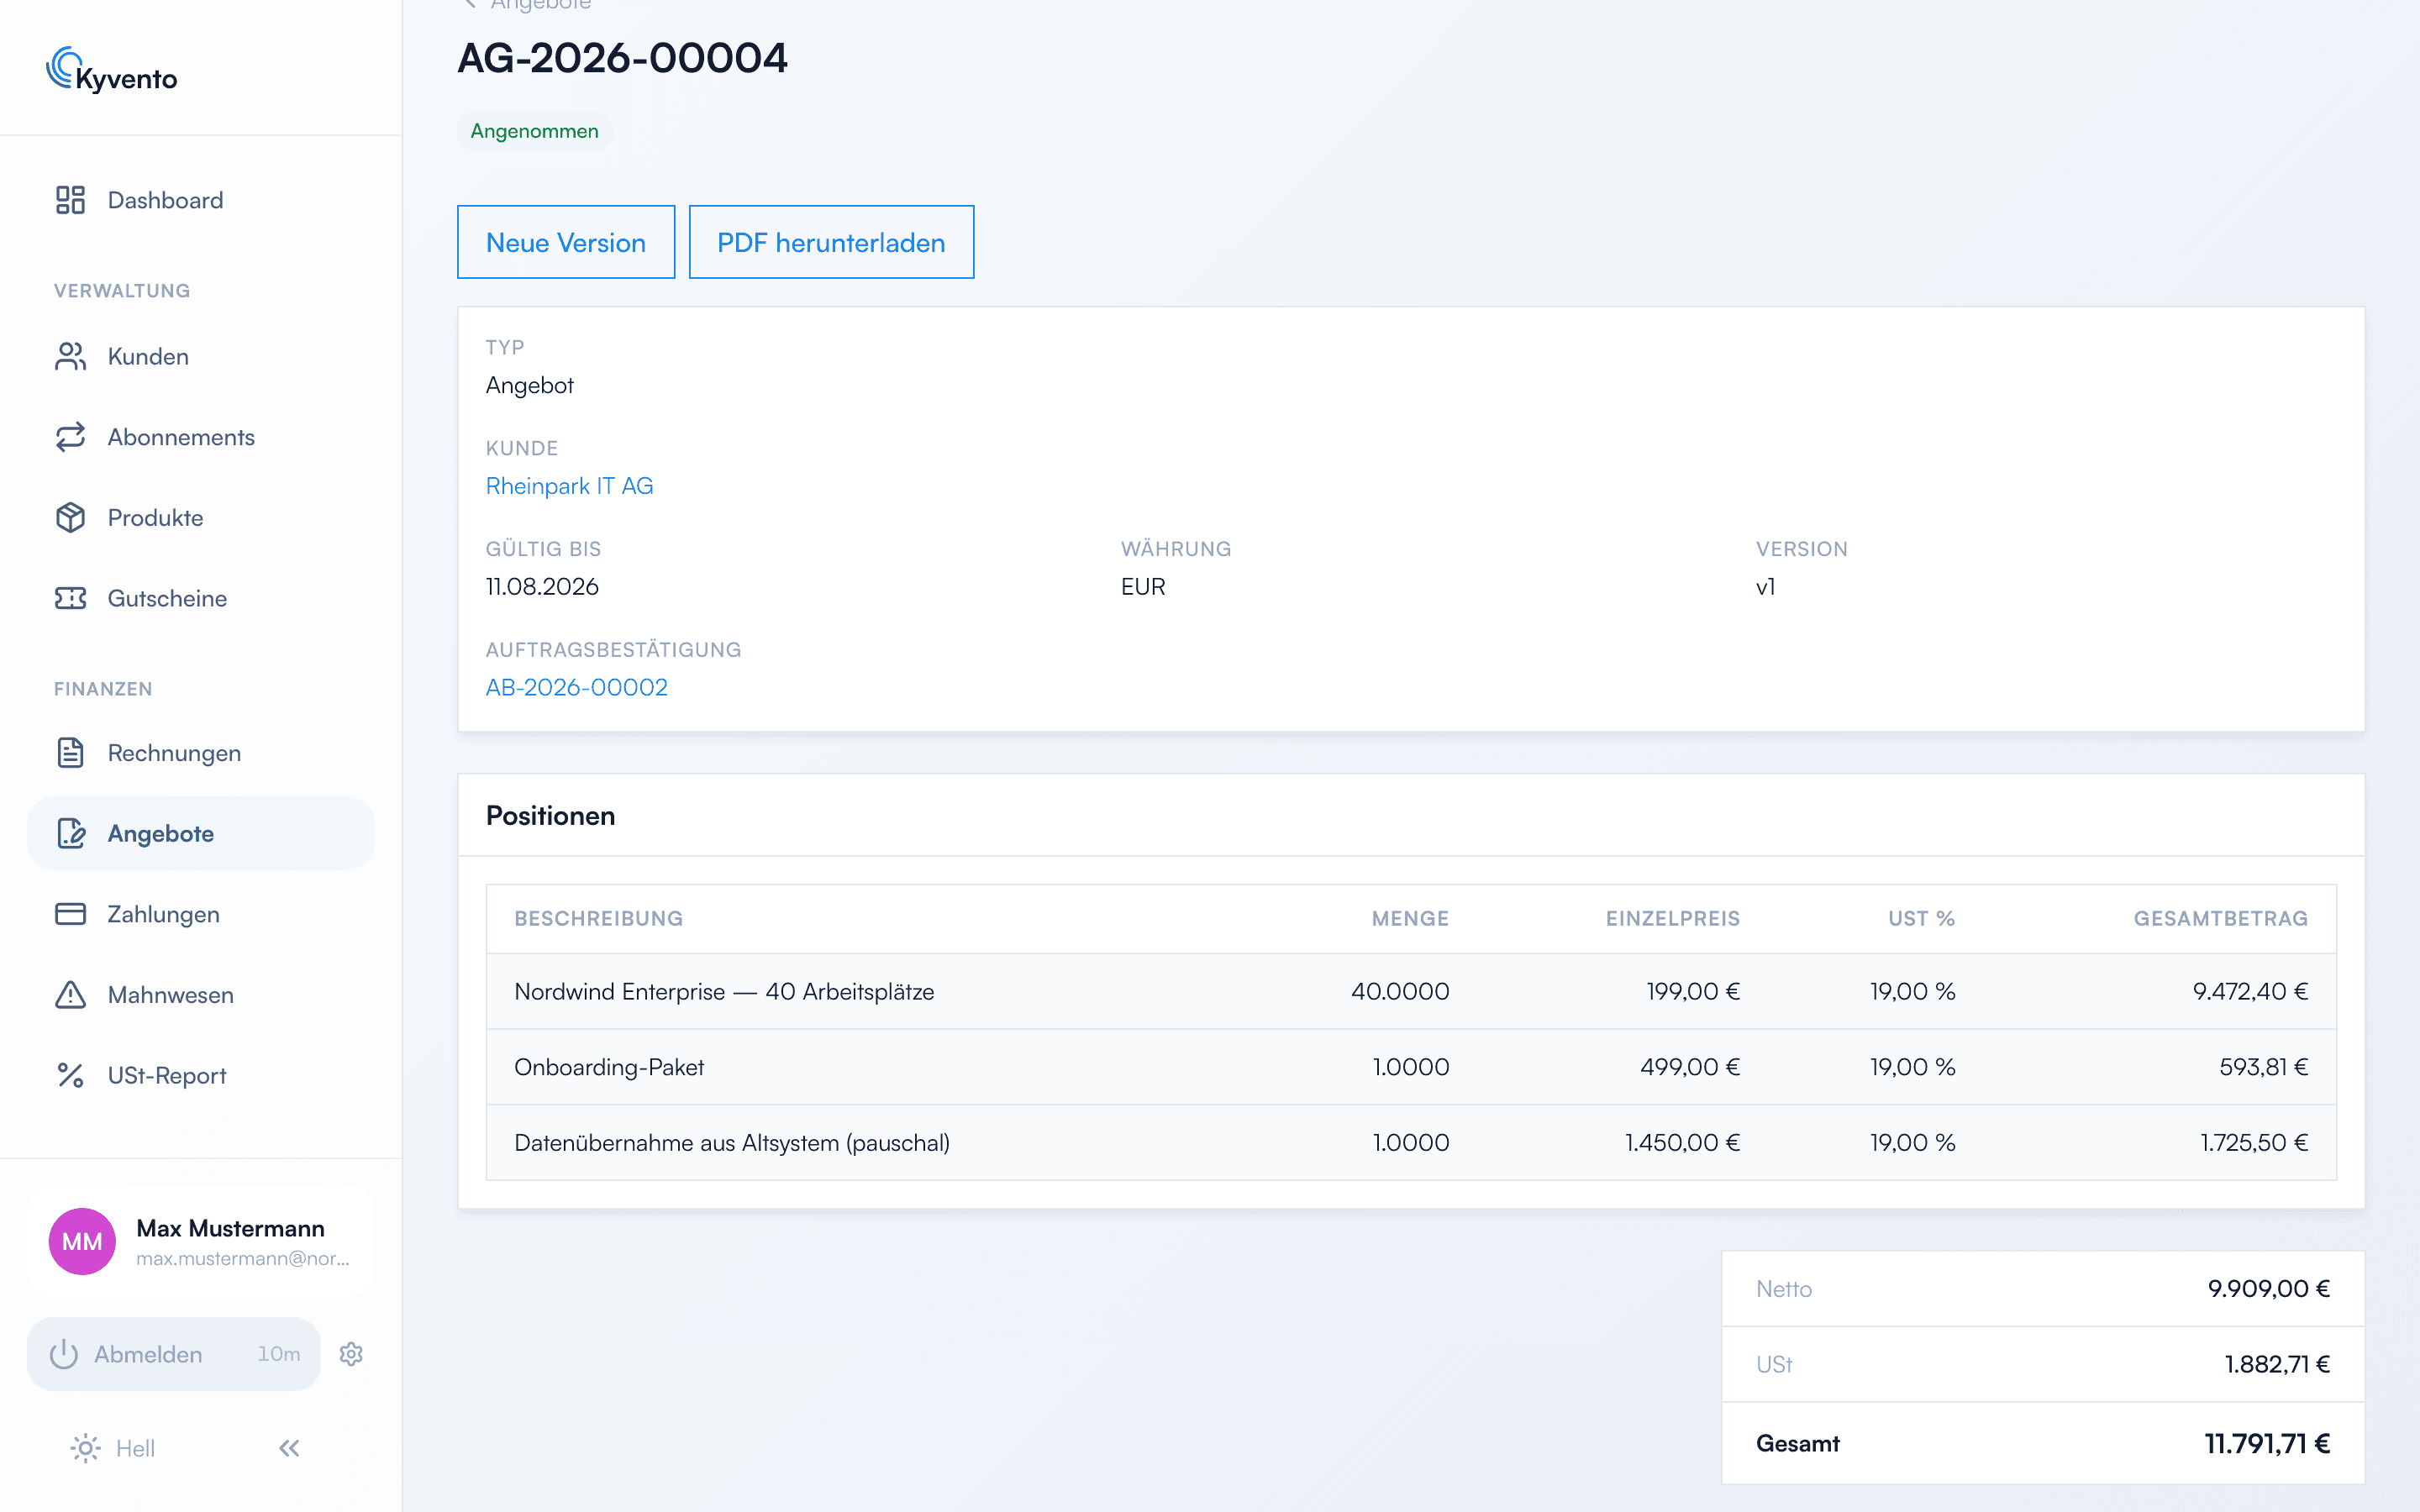Open settings via the gear icon

tap(351, 1354)
